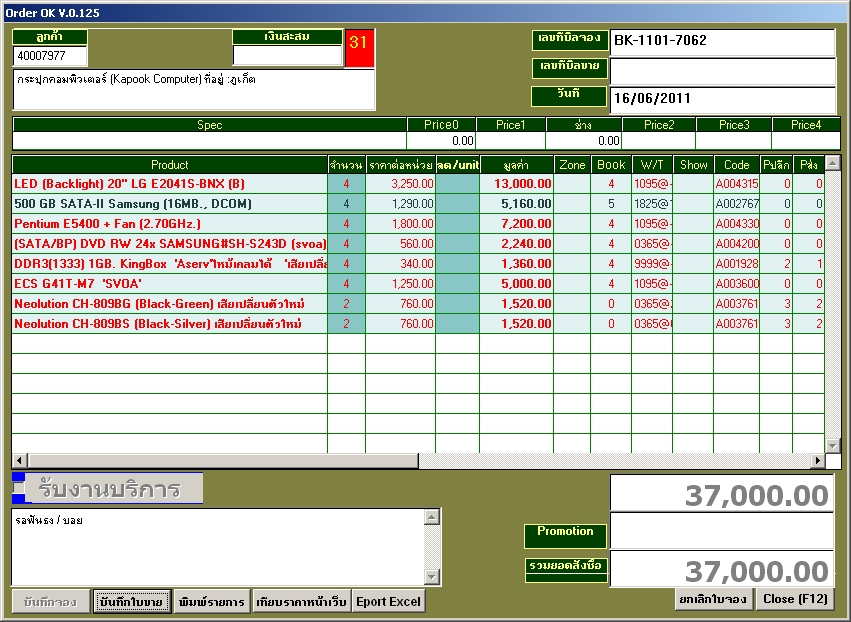
Task: Click the customer code field 40007977
Action: 49,56
